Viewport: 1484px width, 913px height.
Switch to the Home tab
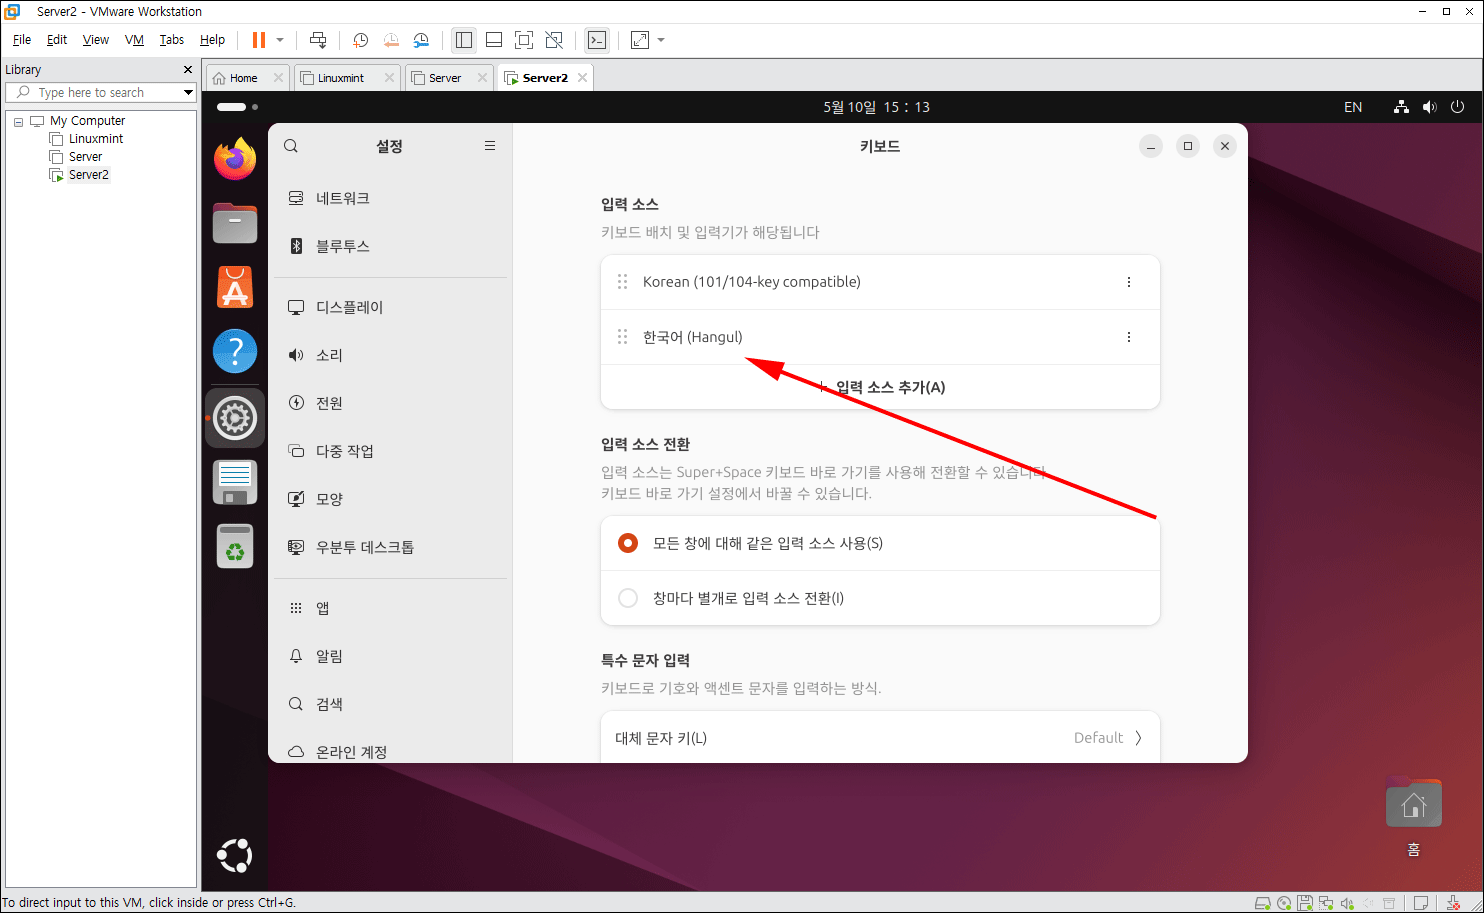click(x=243, y=78)
